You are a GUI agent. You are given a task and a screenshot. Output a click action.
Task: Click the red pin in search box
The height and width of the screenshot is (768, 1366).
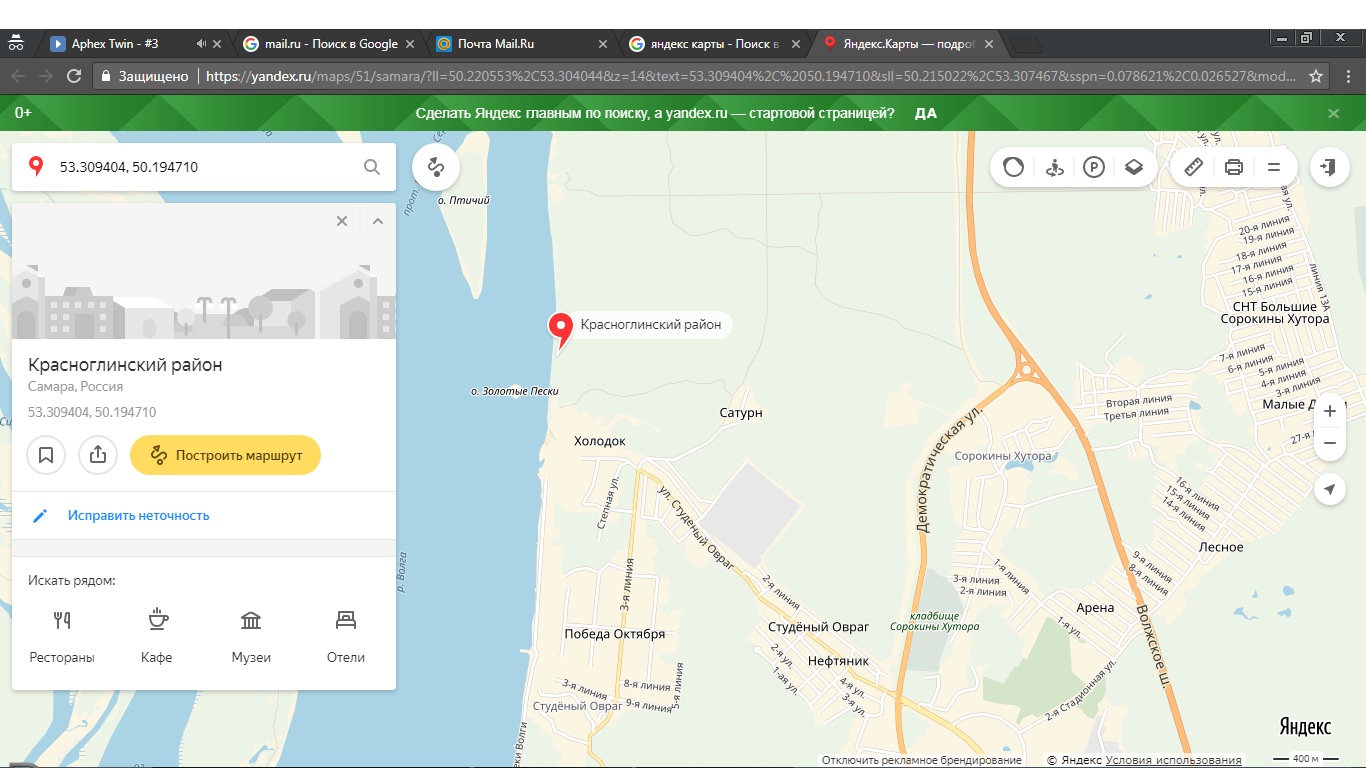coord(37,167)
